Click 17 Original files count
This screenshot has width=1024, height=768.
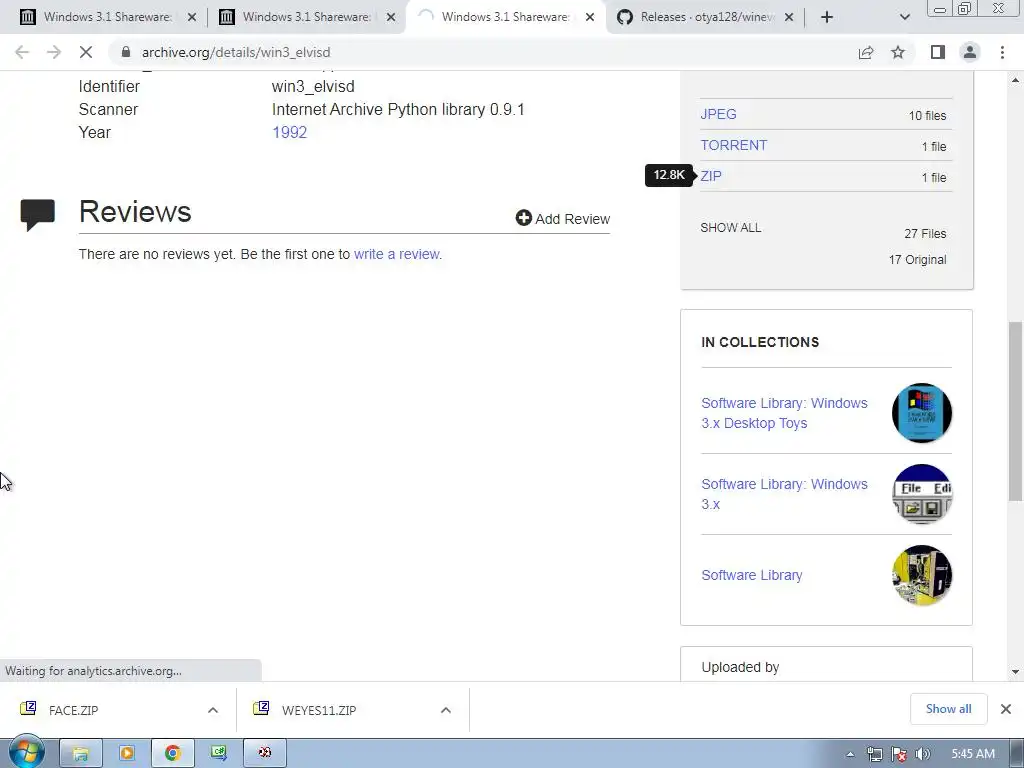click(x=917, y=260)
